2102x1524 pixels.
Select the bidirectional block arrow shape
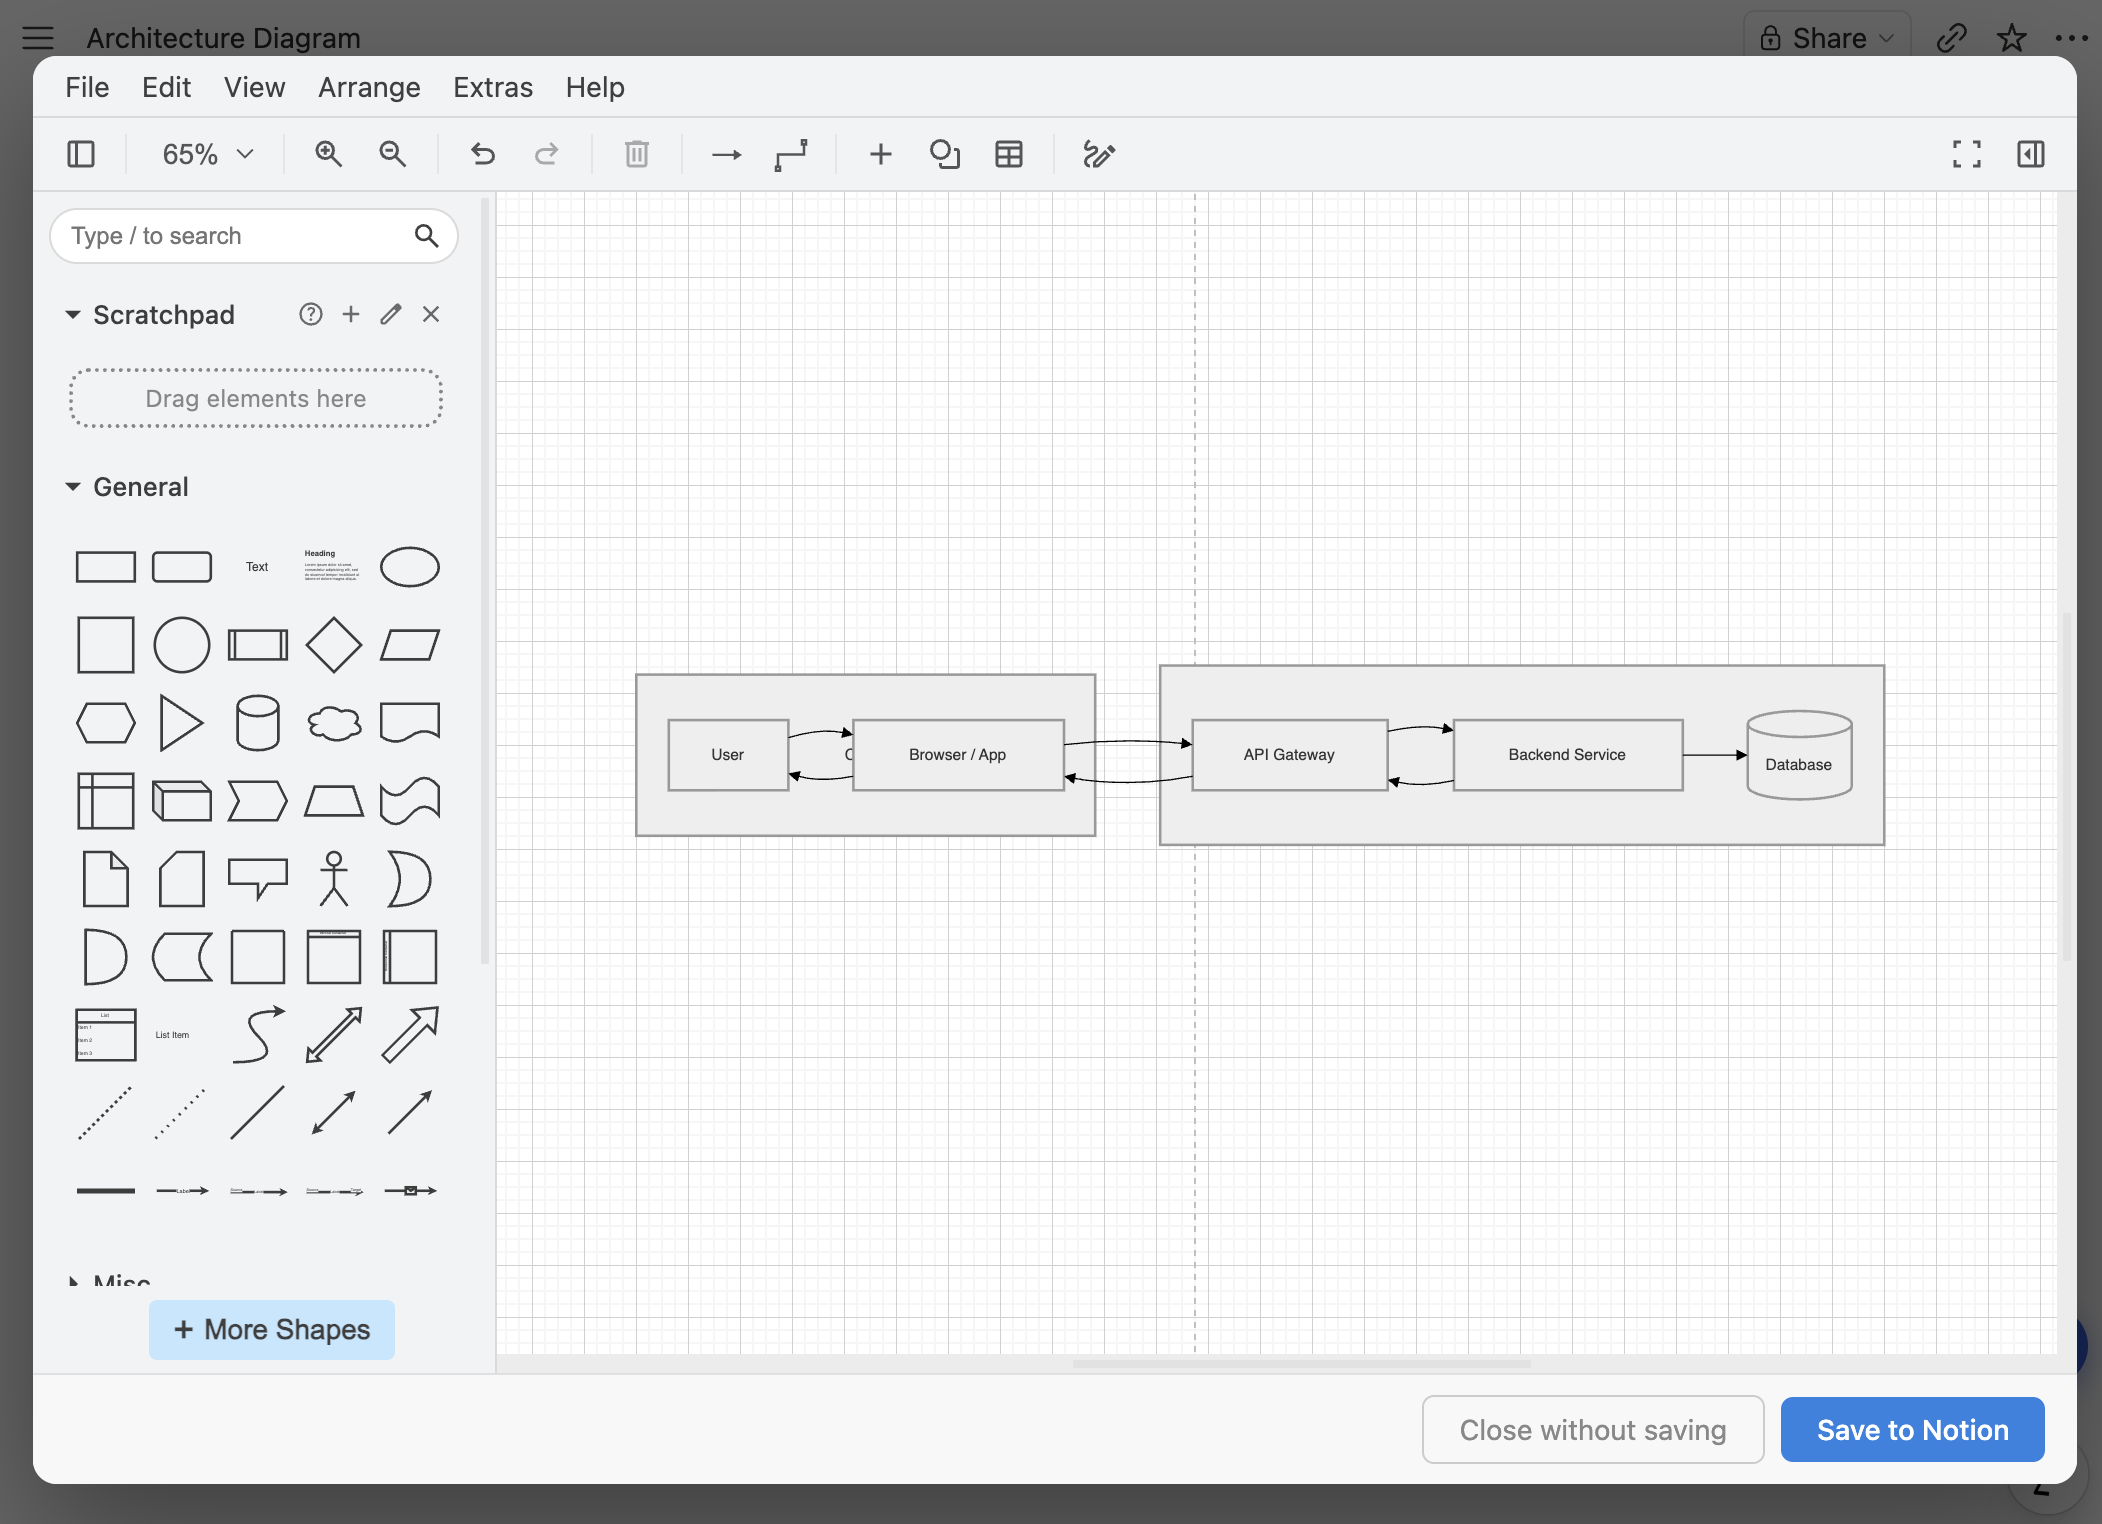tap(334, 1034)
